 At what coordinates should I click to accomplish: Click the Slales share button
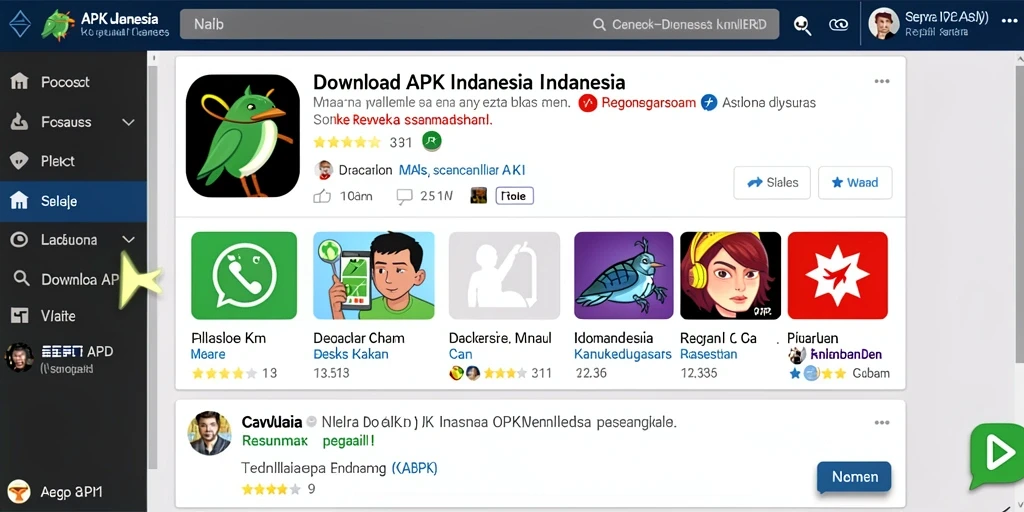(x=772, y=183)
